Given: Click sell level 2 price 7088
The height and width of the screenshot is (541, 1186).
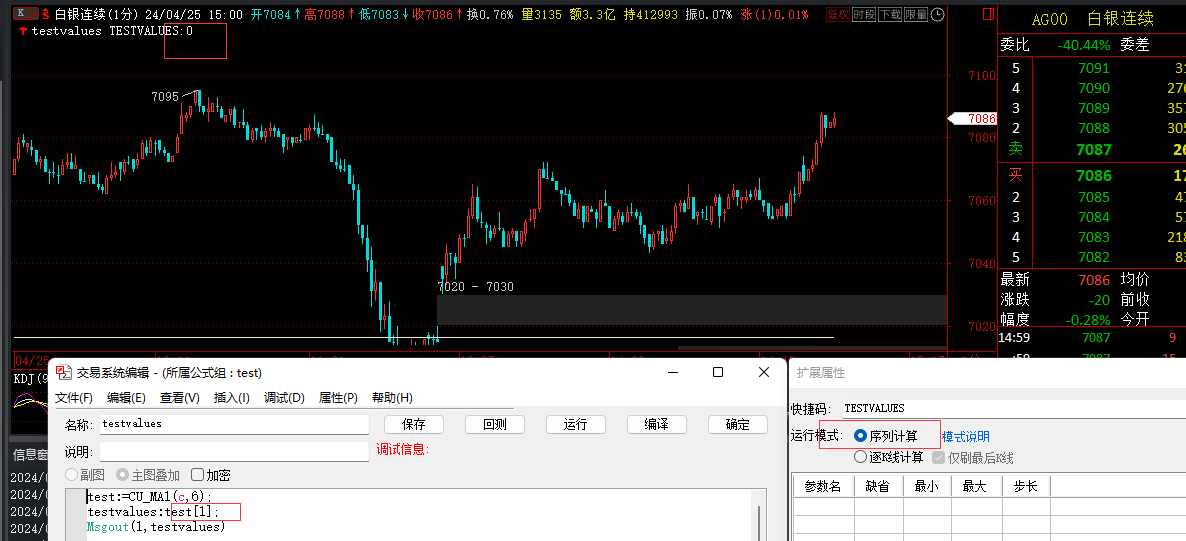Looking at the screenshot, I should pyautogui.click(x=1093, y=128).
